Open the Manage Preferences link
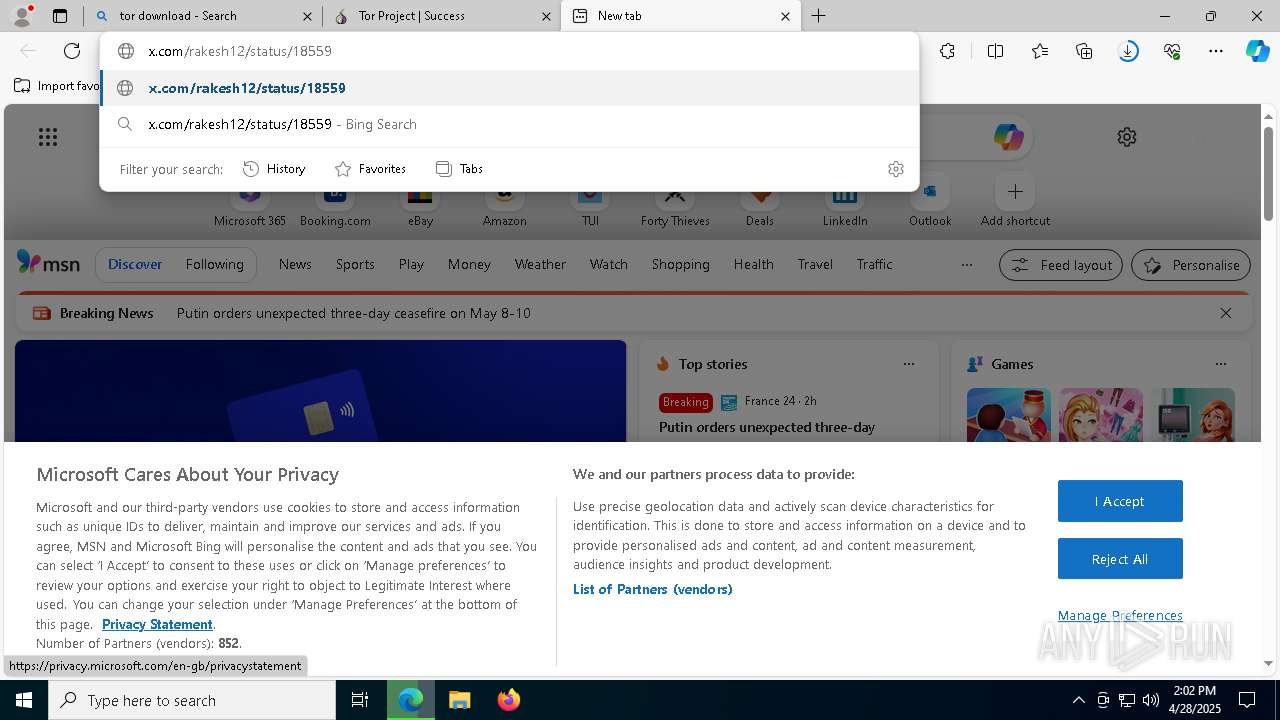 1120,615
